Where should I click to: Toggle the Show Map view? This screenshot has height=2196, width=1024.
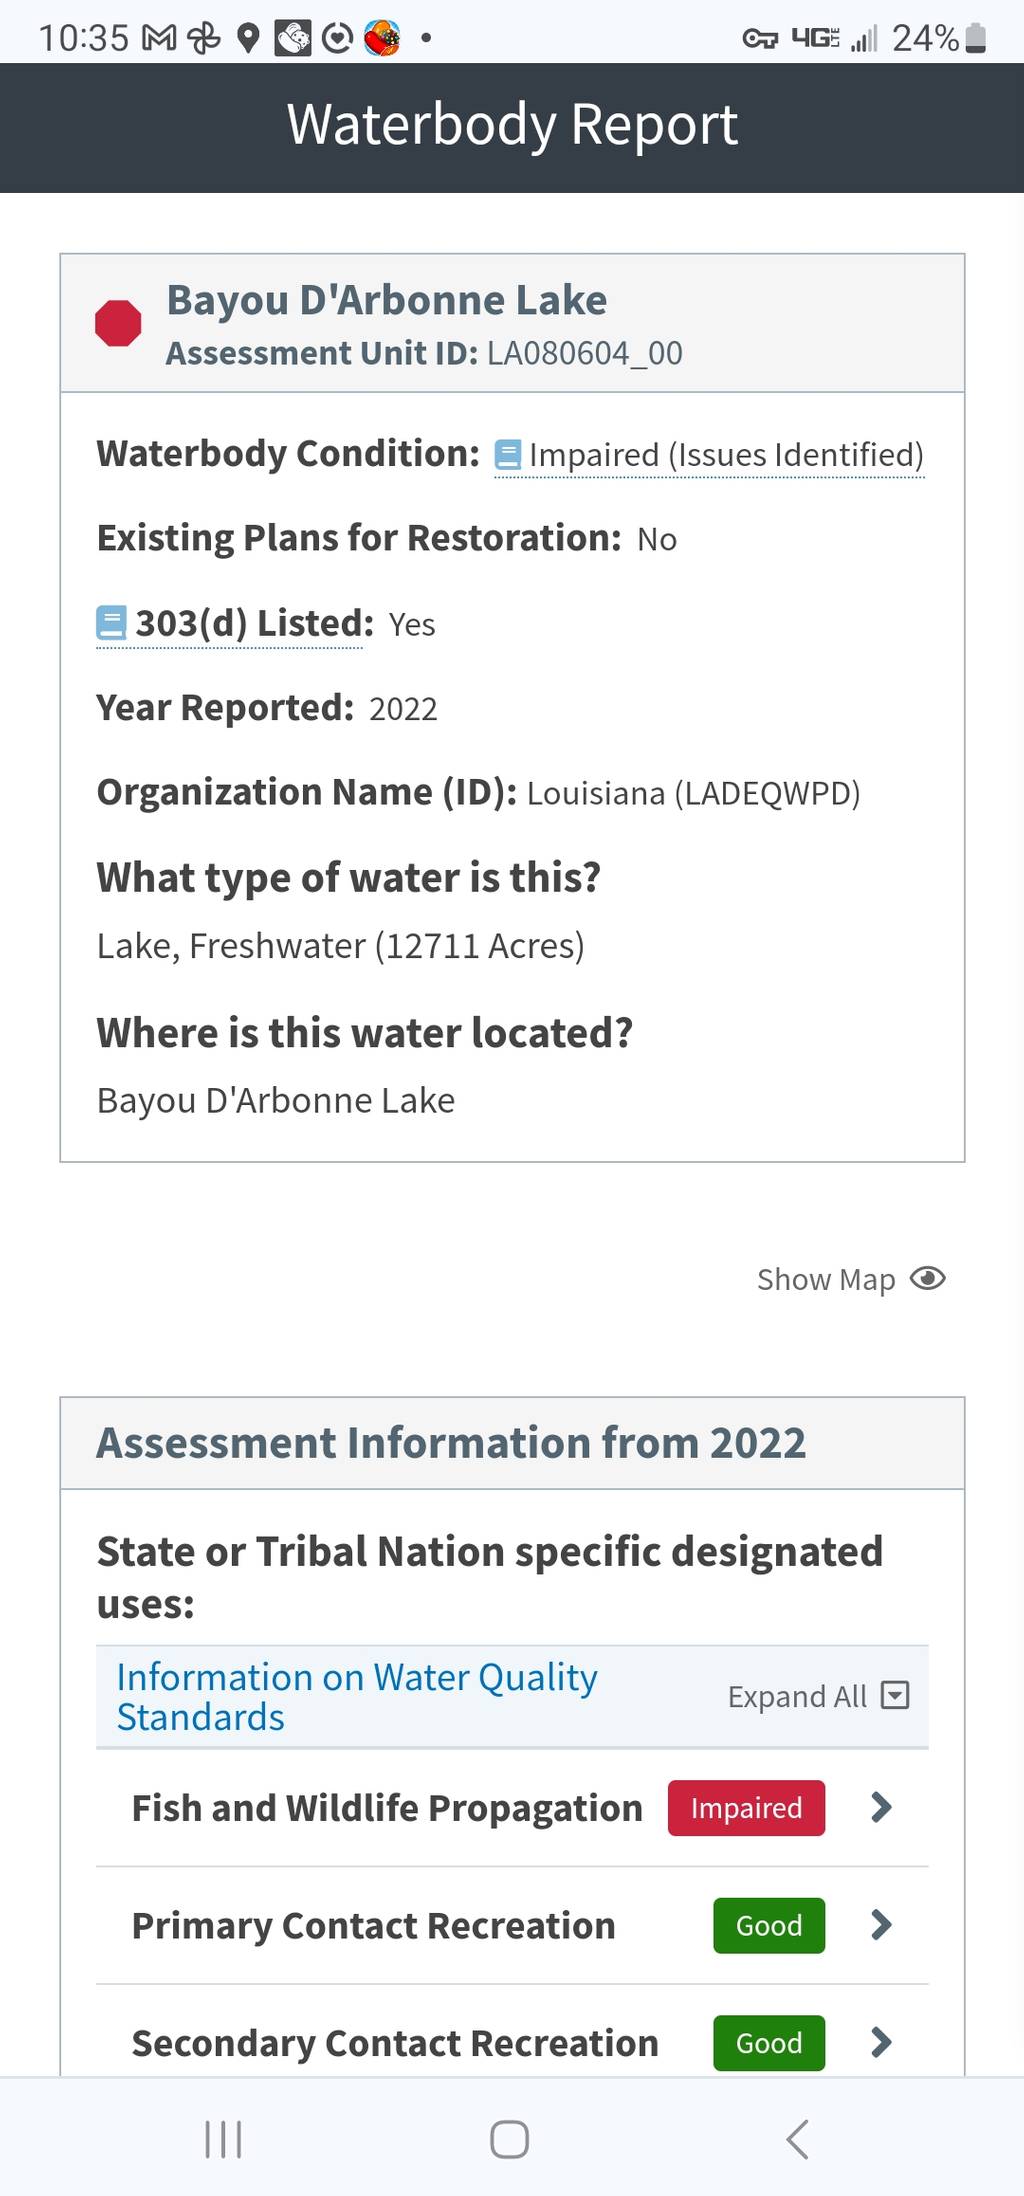pos(851,1279)
